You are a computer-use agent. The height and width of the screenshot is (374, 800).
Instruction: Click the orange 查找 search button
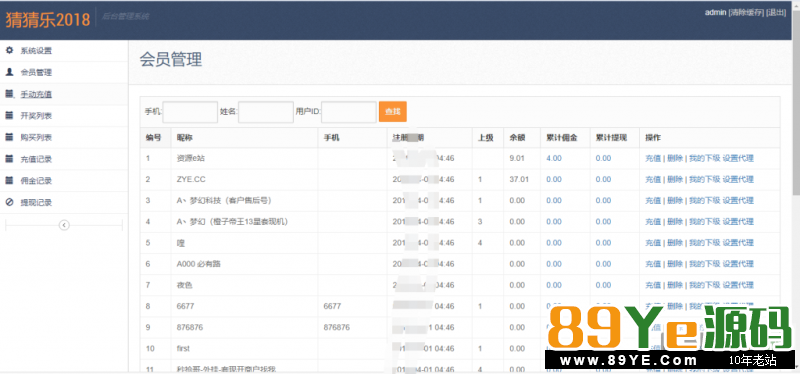pos(392,112)
